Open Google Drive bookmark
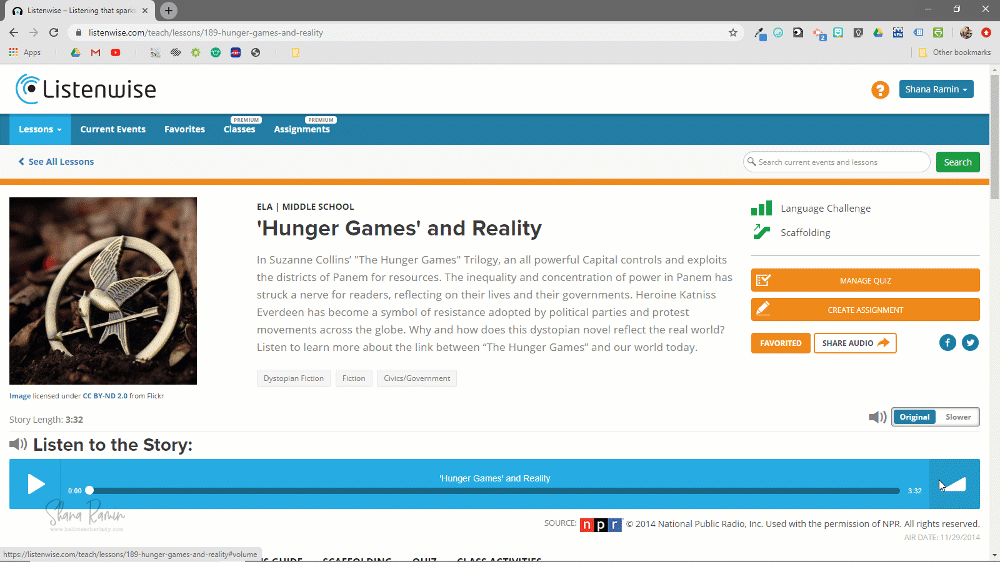Viewport: 1000px width, 562px height. point(75,52)
